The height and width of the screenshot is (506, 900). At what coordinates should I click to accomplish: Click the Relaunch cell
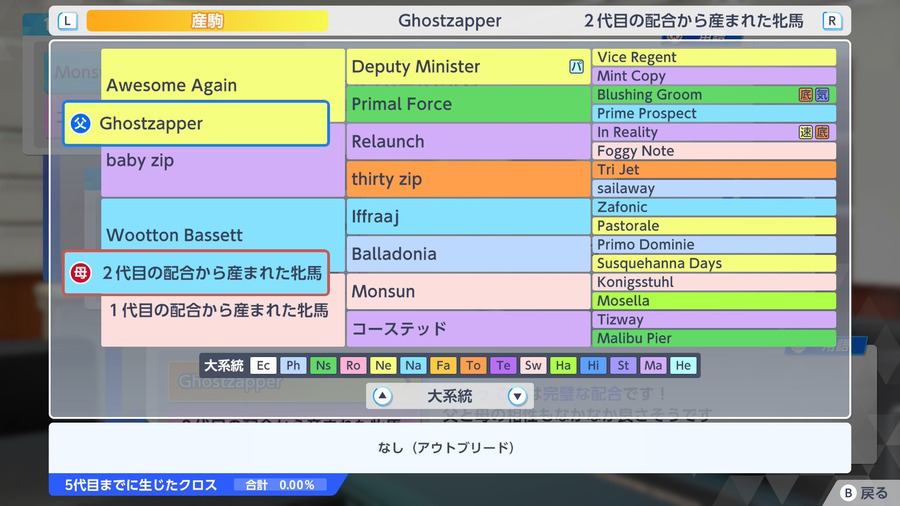coord(468,141)
